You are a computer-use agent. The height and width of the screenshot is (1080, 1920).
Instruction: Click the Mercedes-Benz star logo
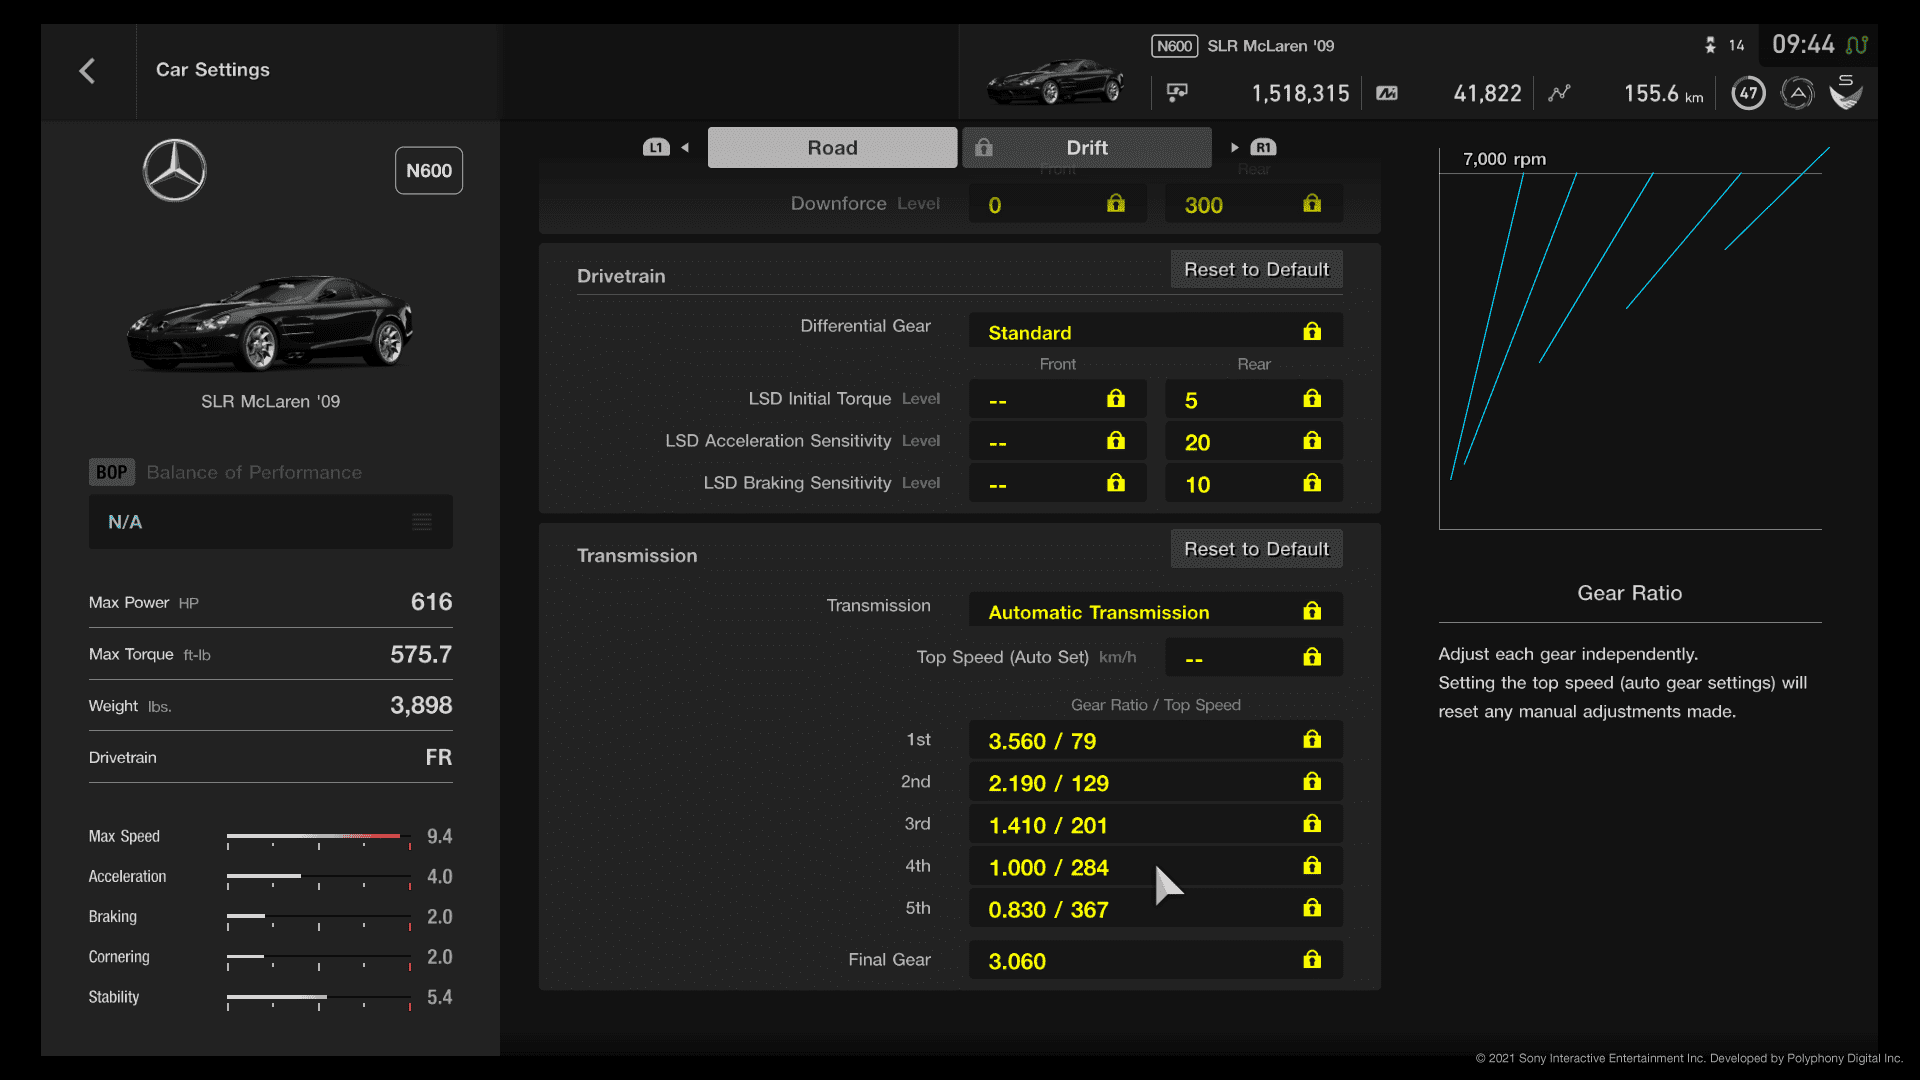[x=174, y=170]
